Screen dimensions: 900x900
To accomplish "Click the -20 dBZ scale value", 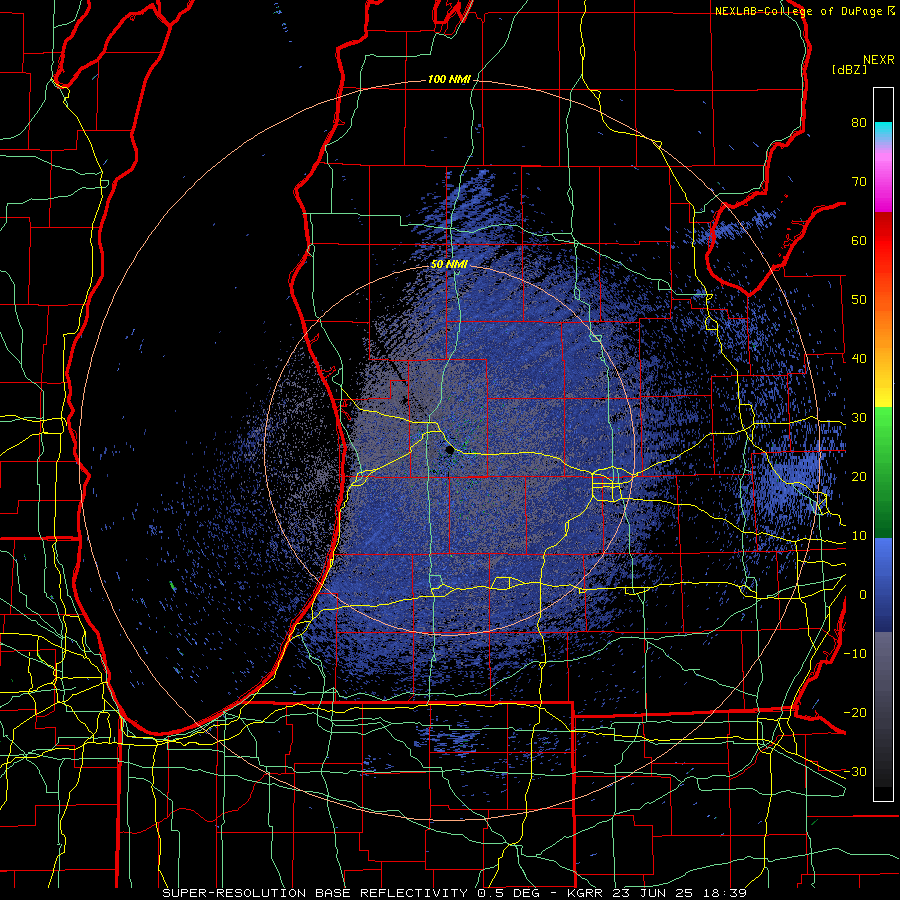I will pyautogui.click(x=855, y=713).
